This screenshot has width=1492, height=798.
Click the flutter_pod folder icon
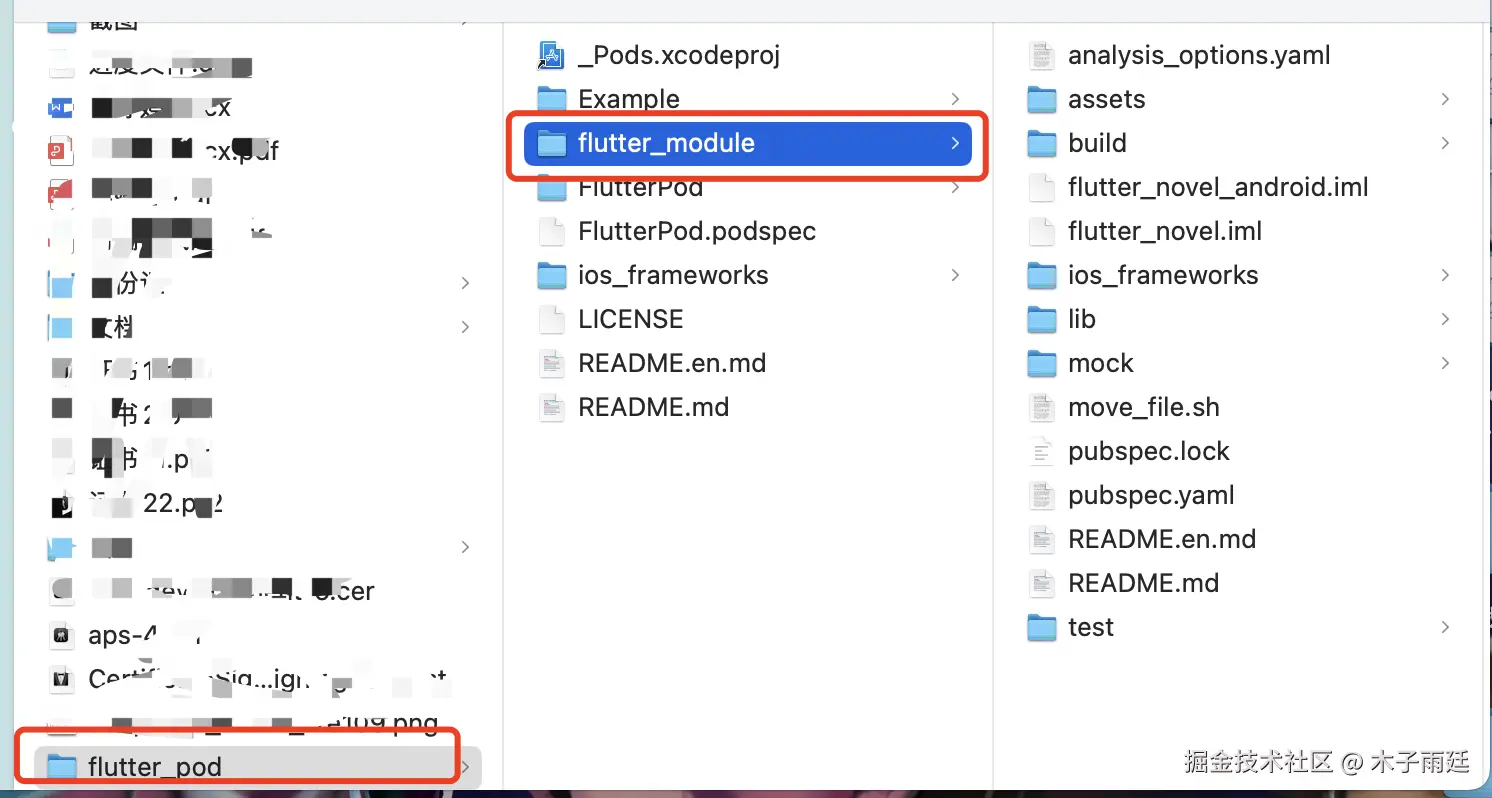point(62,767)
